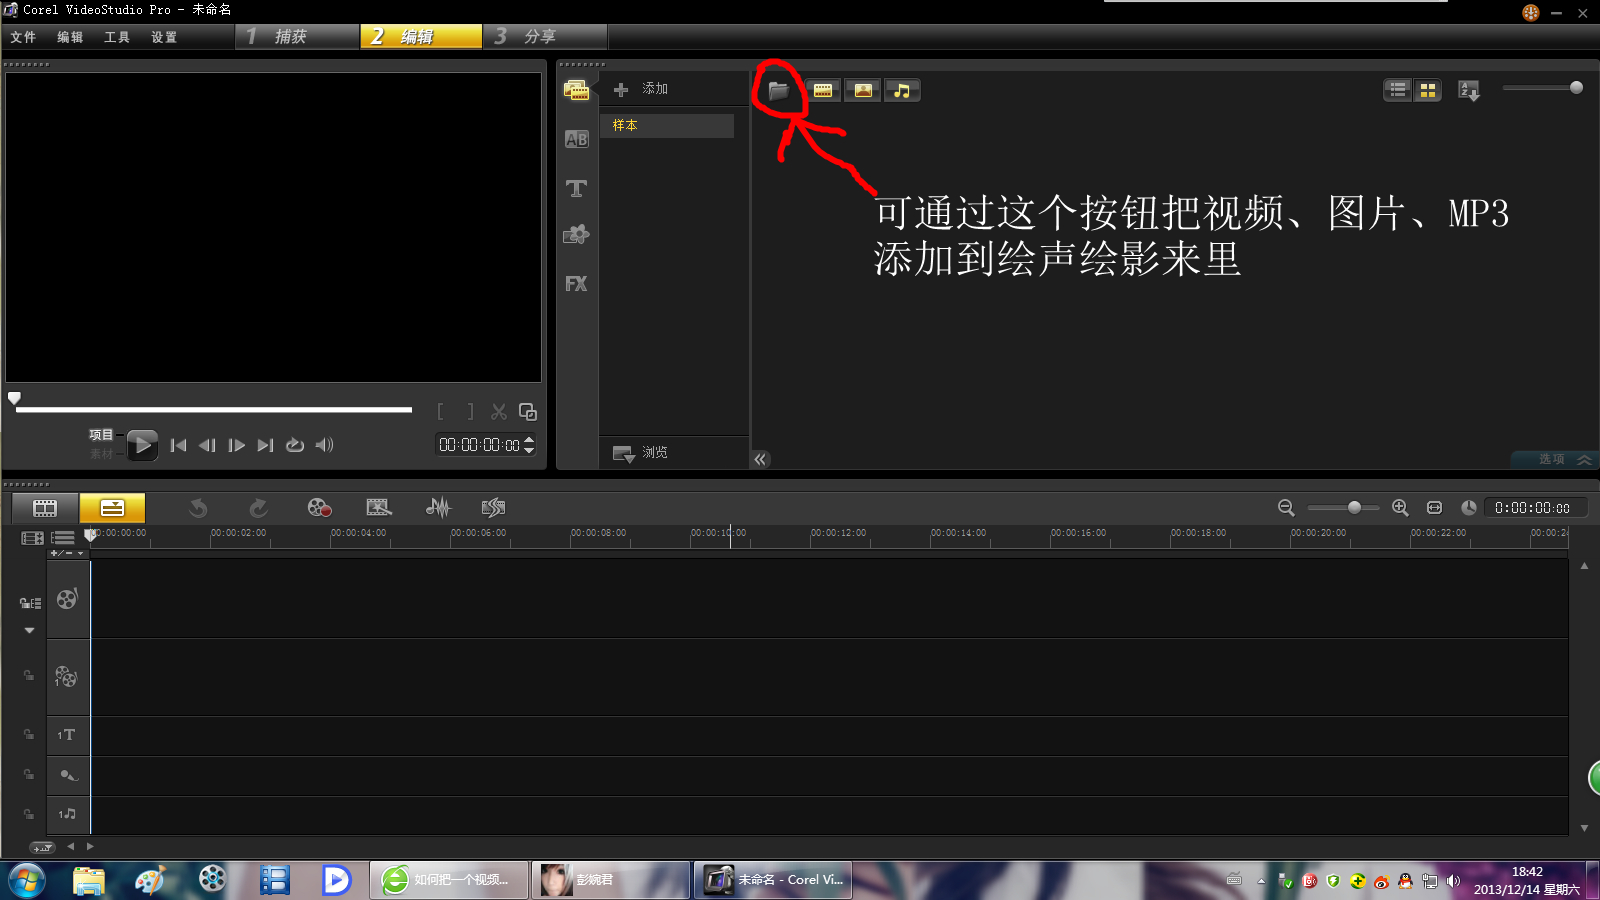Step to next frame
Viewport: 1600px width, 900px height.
(x=236, y=445)
